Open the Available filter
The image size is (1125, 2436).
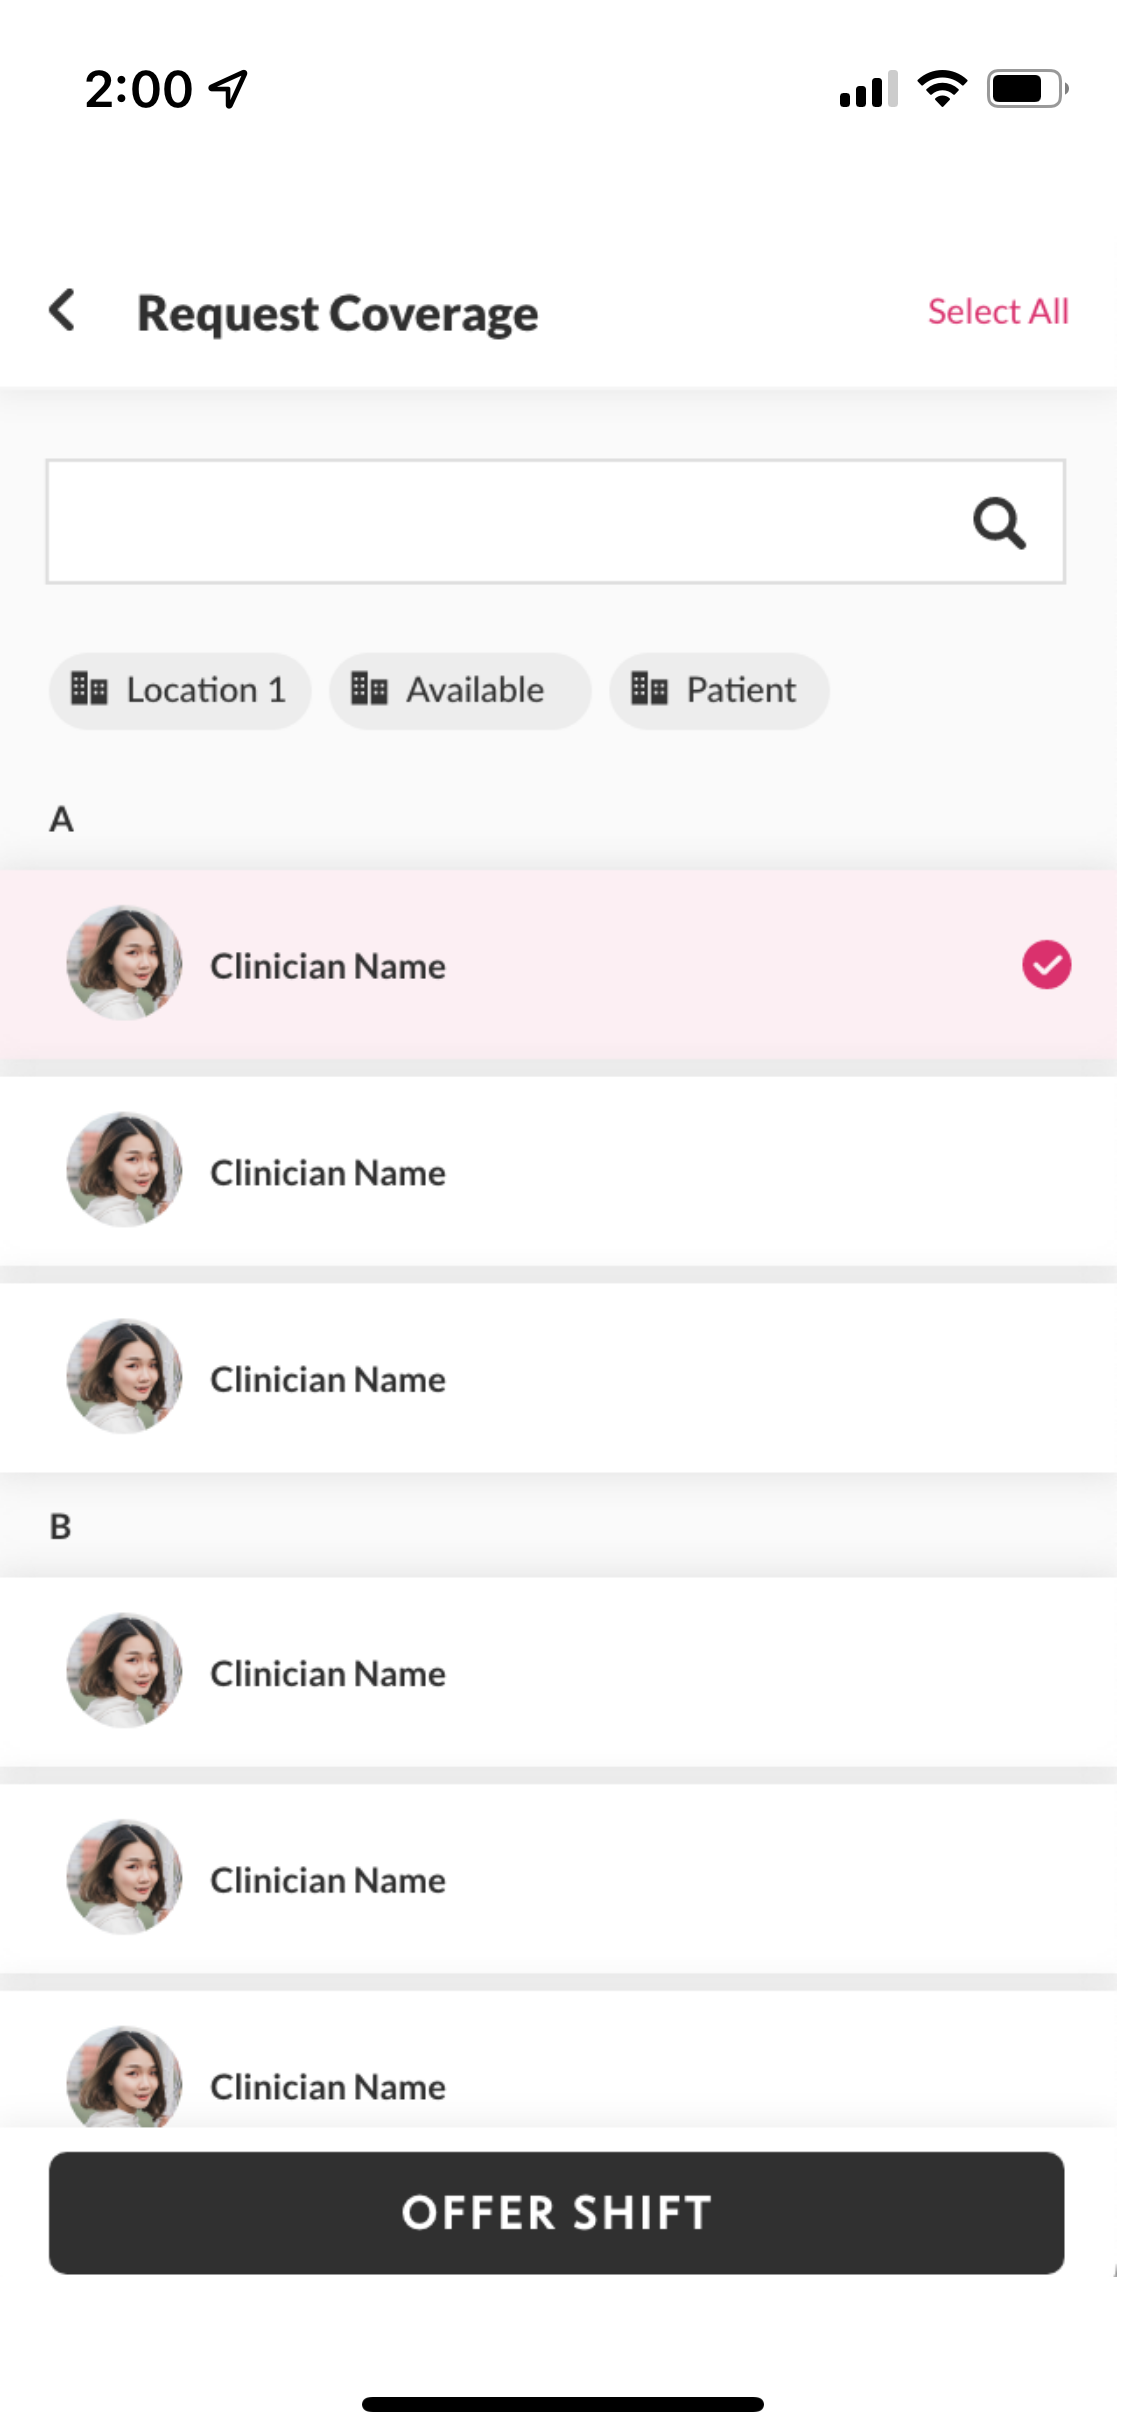(x=460, y=690)
